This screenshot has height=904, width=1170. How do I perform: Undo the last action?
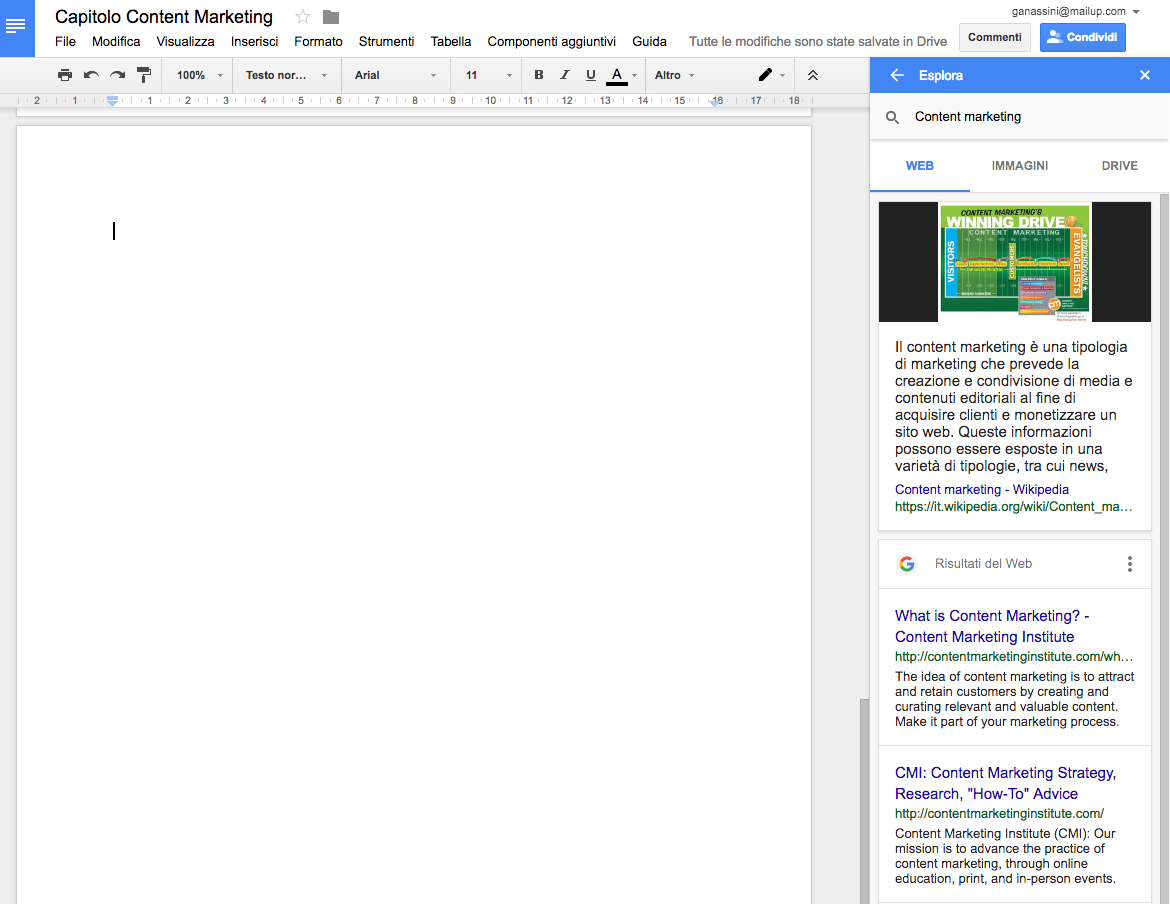click(x=91, y=75)
